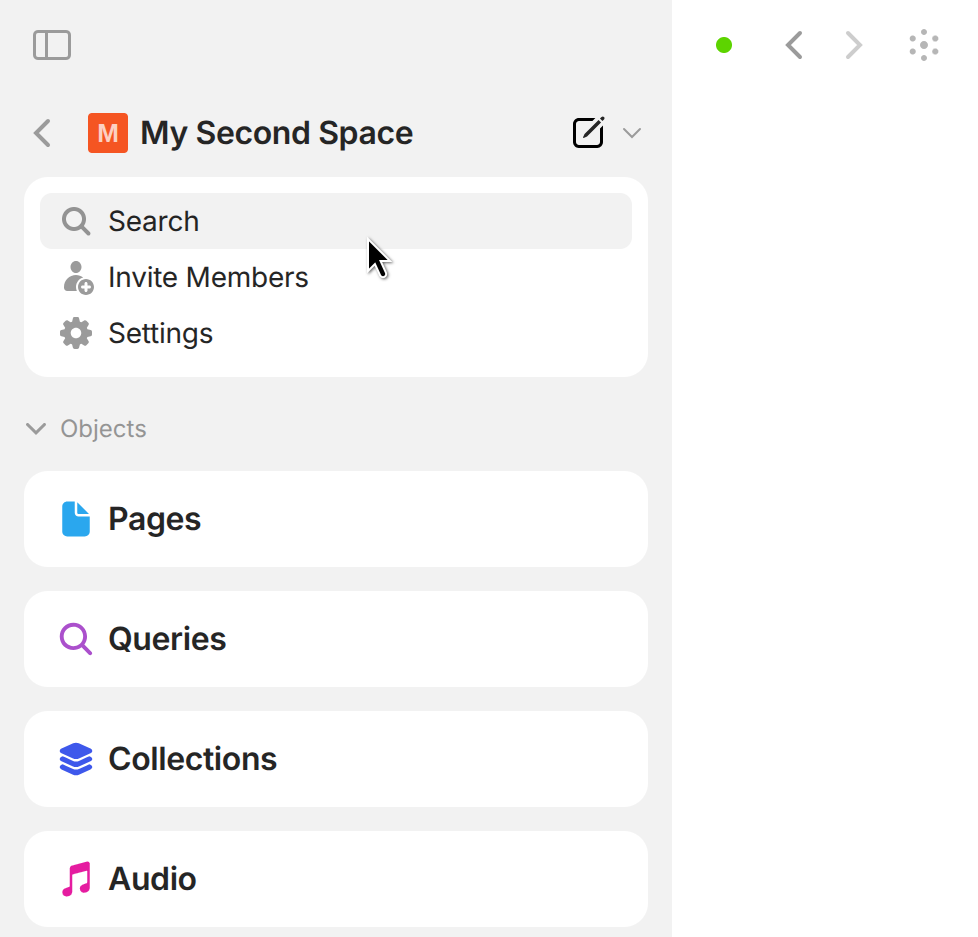Click the orange M space avatar

[x=108, y=133]
